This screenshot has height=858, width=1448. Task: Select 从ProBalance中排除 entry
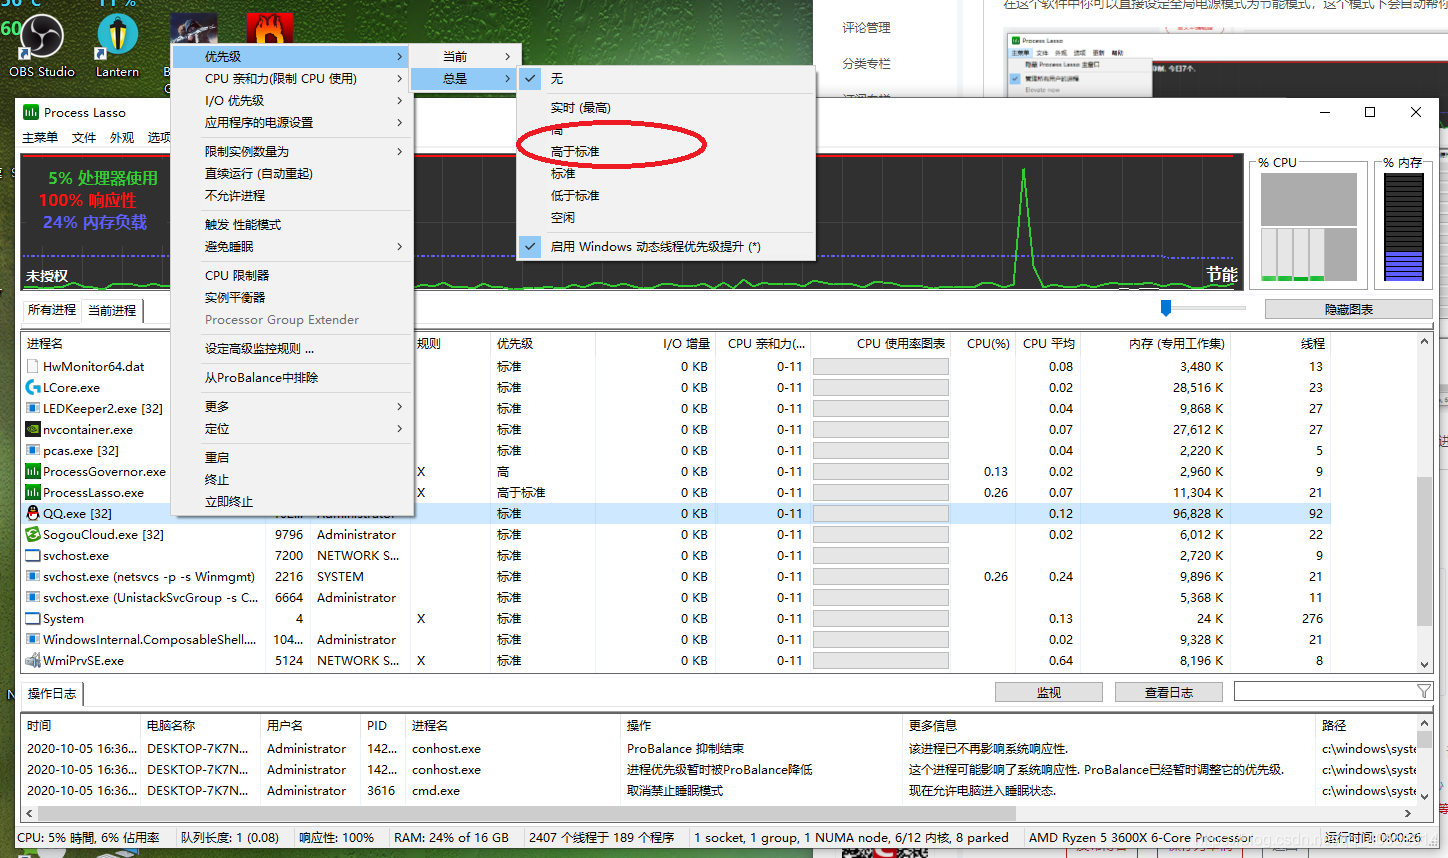[x=292, y=378]
